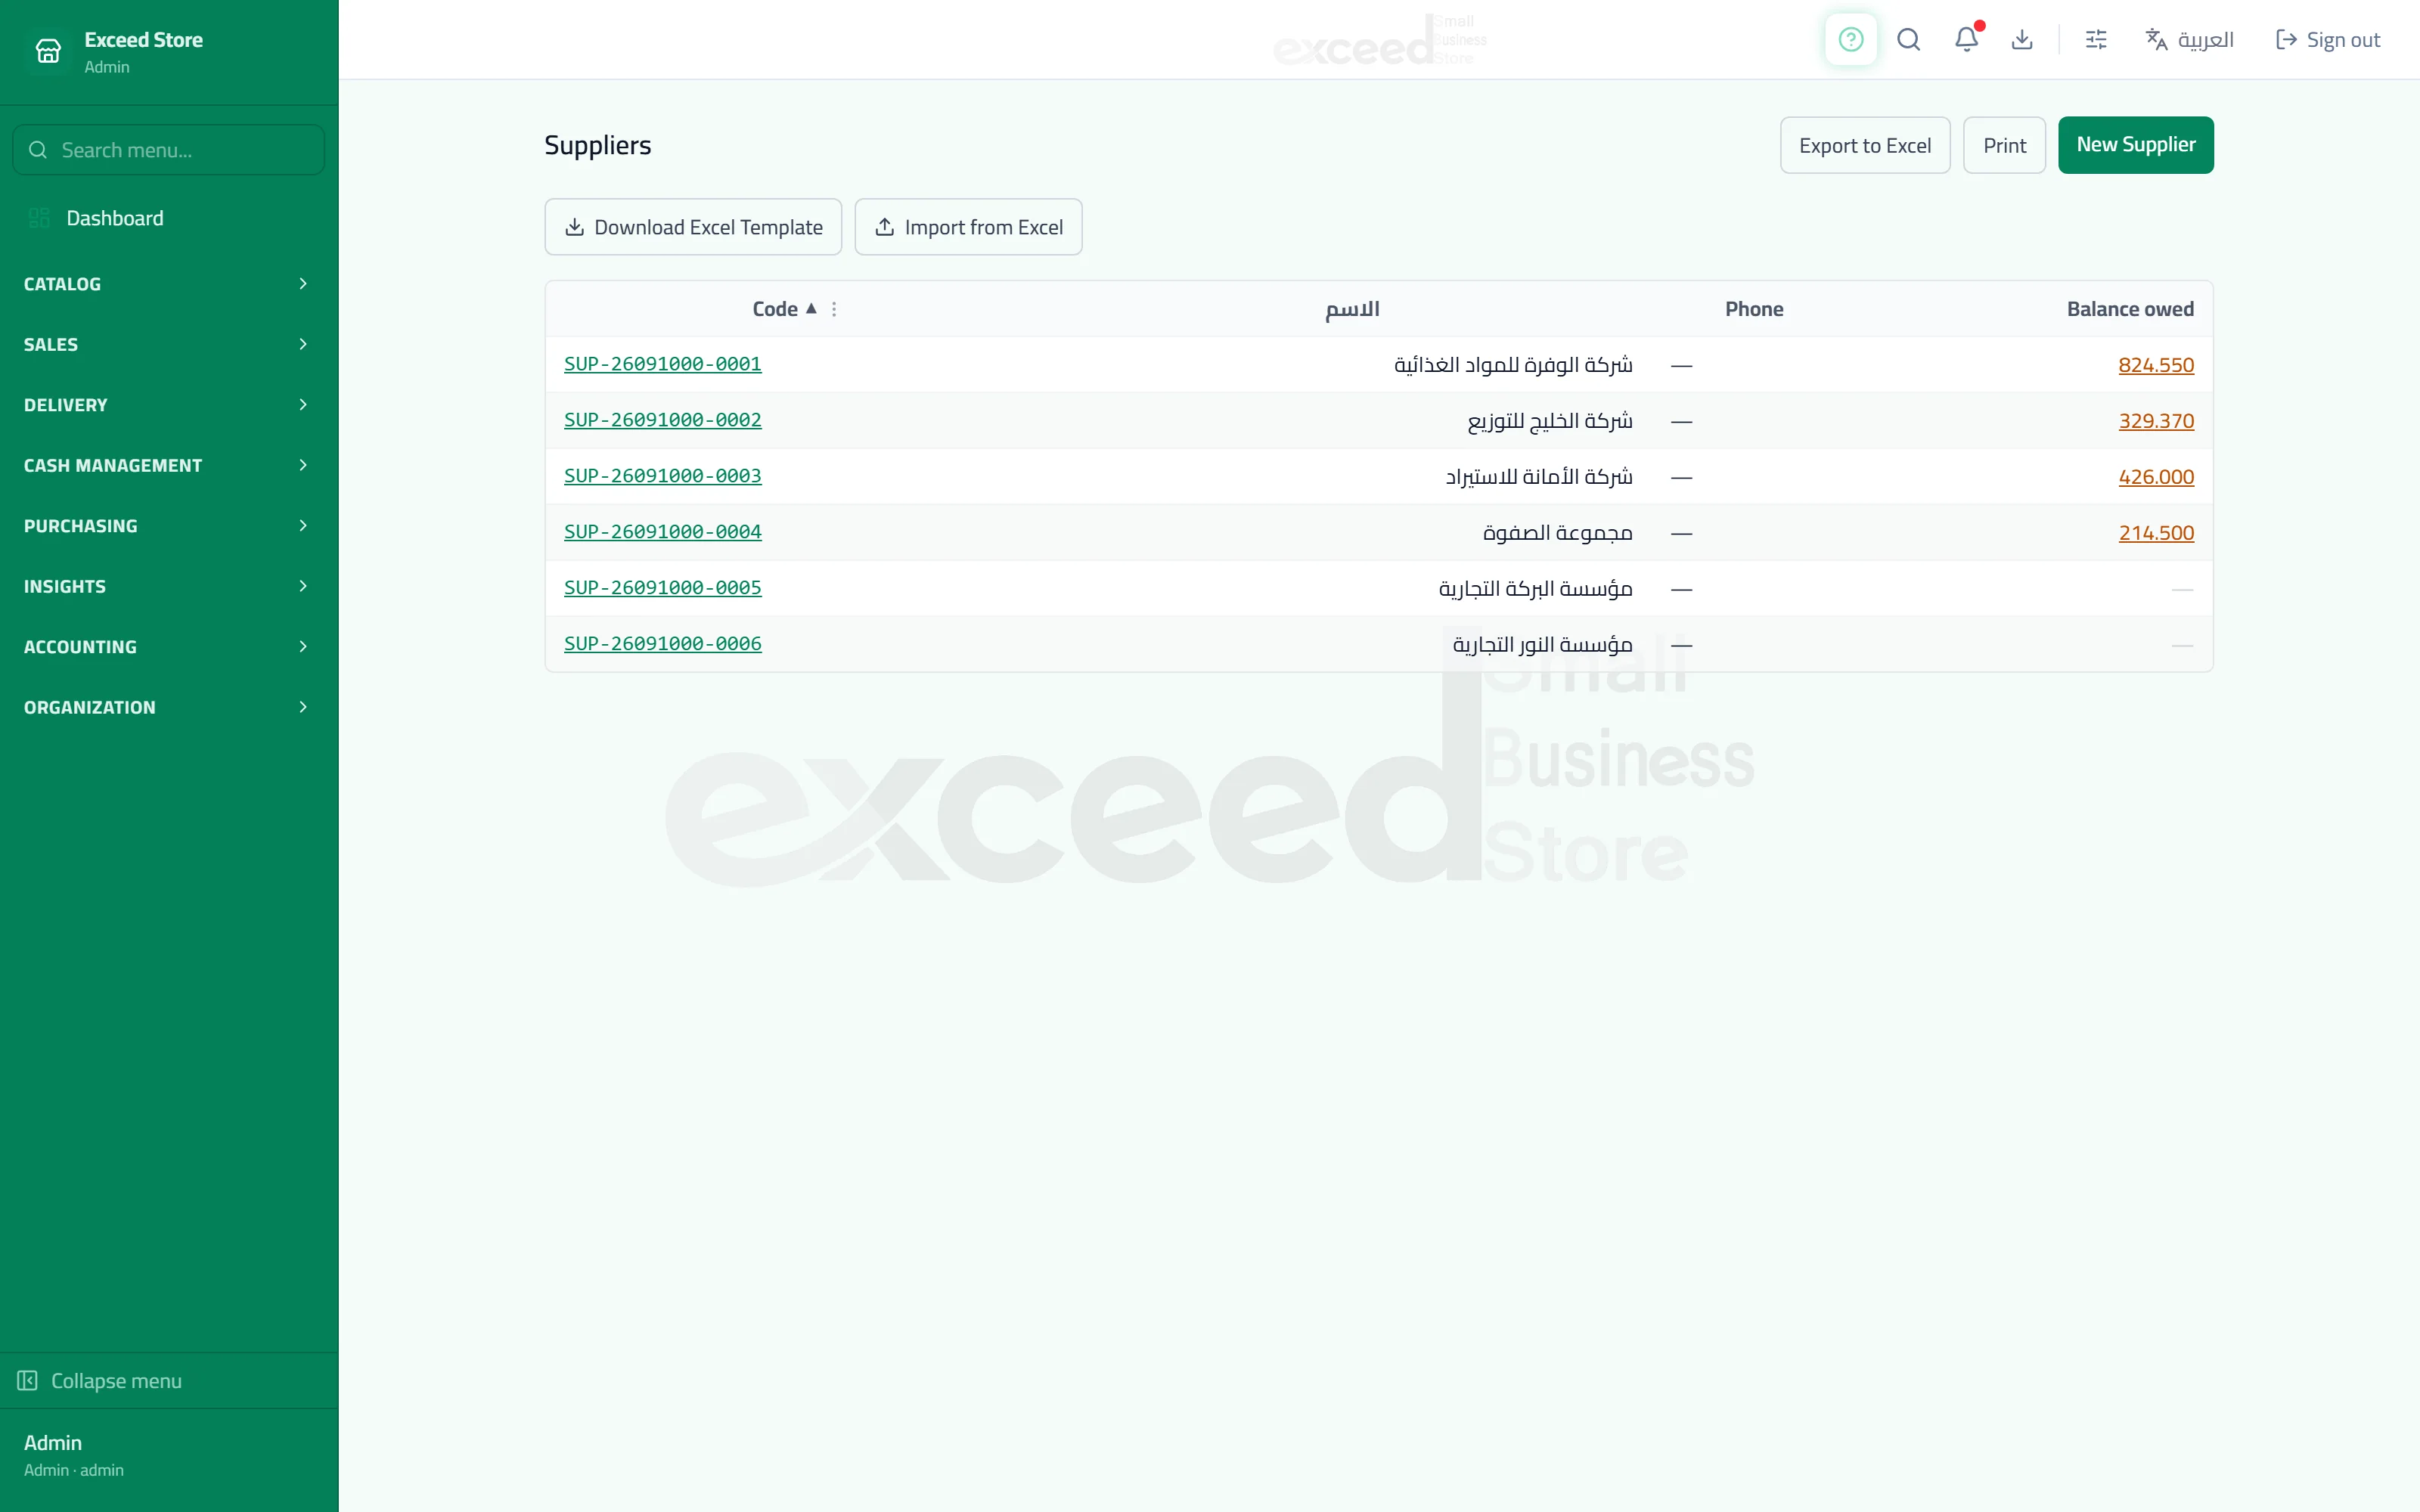
Task: Open supplier SUP-26091000-0005
Action: [x=662, y=588]
